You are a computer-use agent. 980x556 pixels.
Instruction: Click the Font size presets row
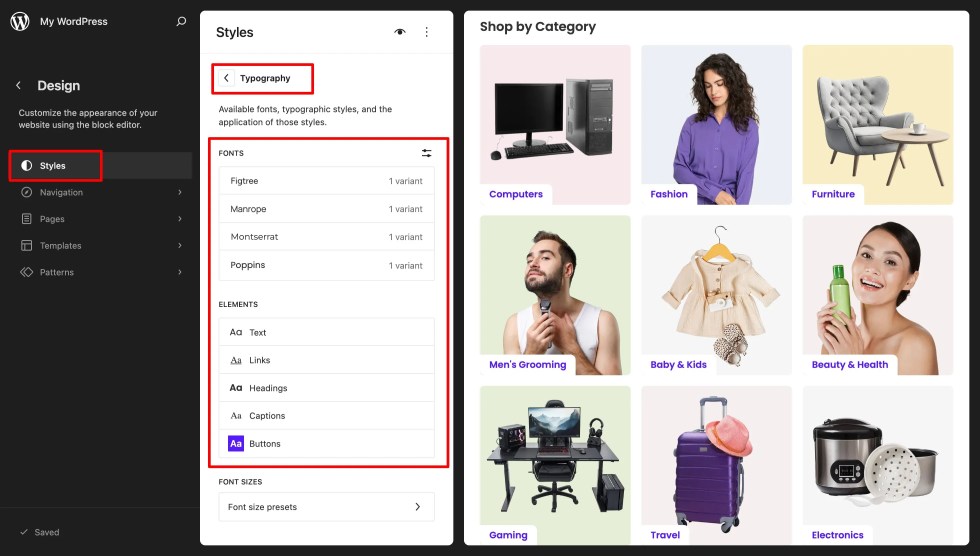coord(326,507)
